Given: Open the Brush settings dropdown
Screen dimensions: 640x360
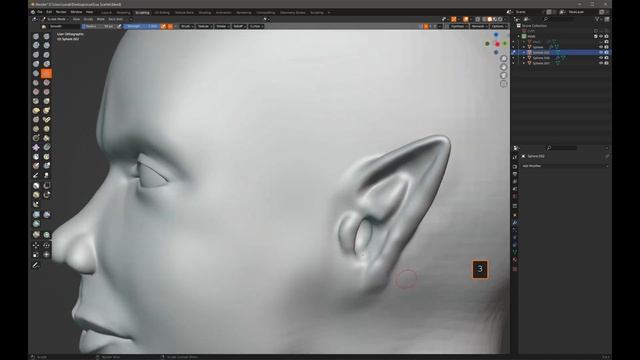Looking at the screenshot, I should pyautogui.click(x=187, y=26).
